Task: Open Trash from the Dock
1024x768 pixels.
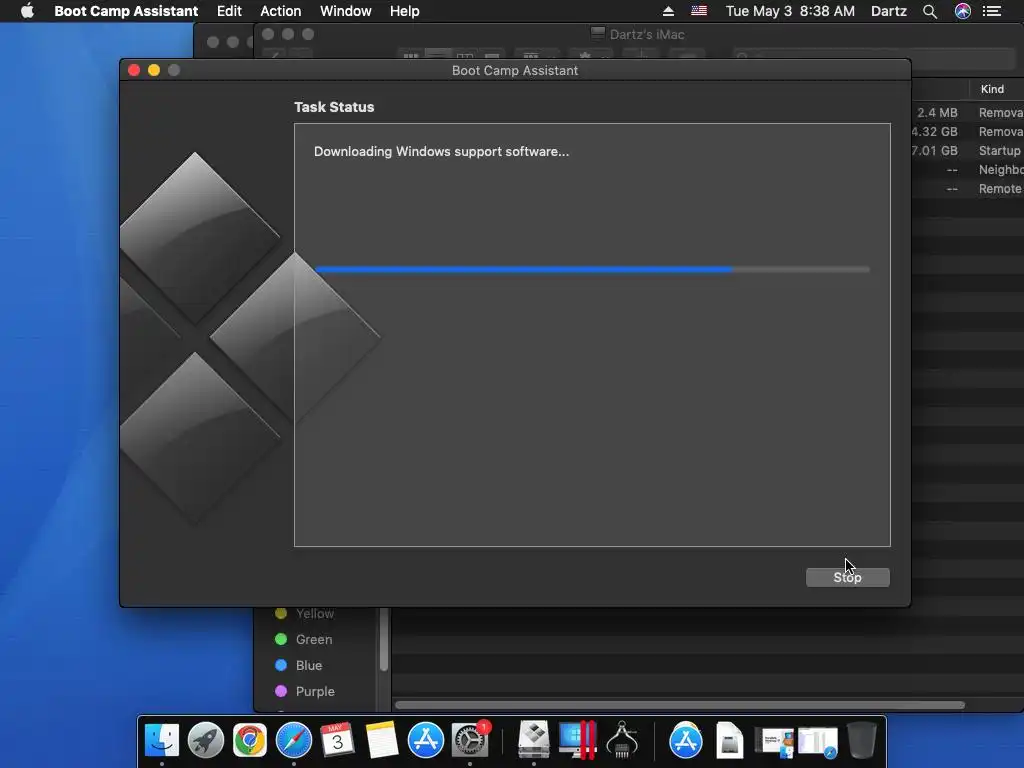Action: point(861,741)
